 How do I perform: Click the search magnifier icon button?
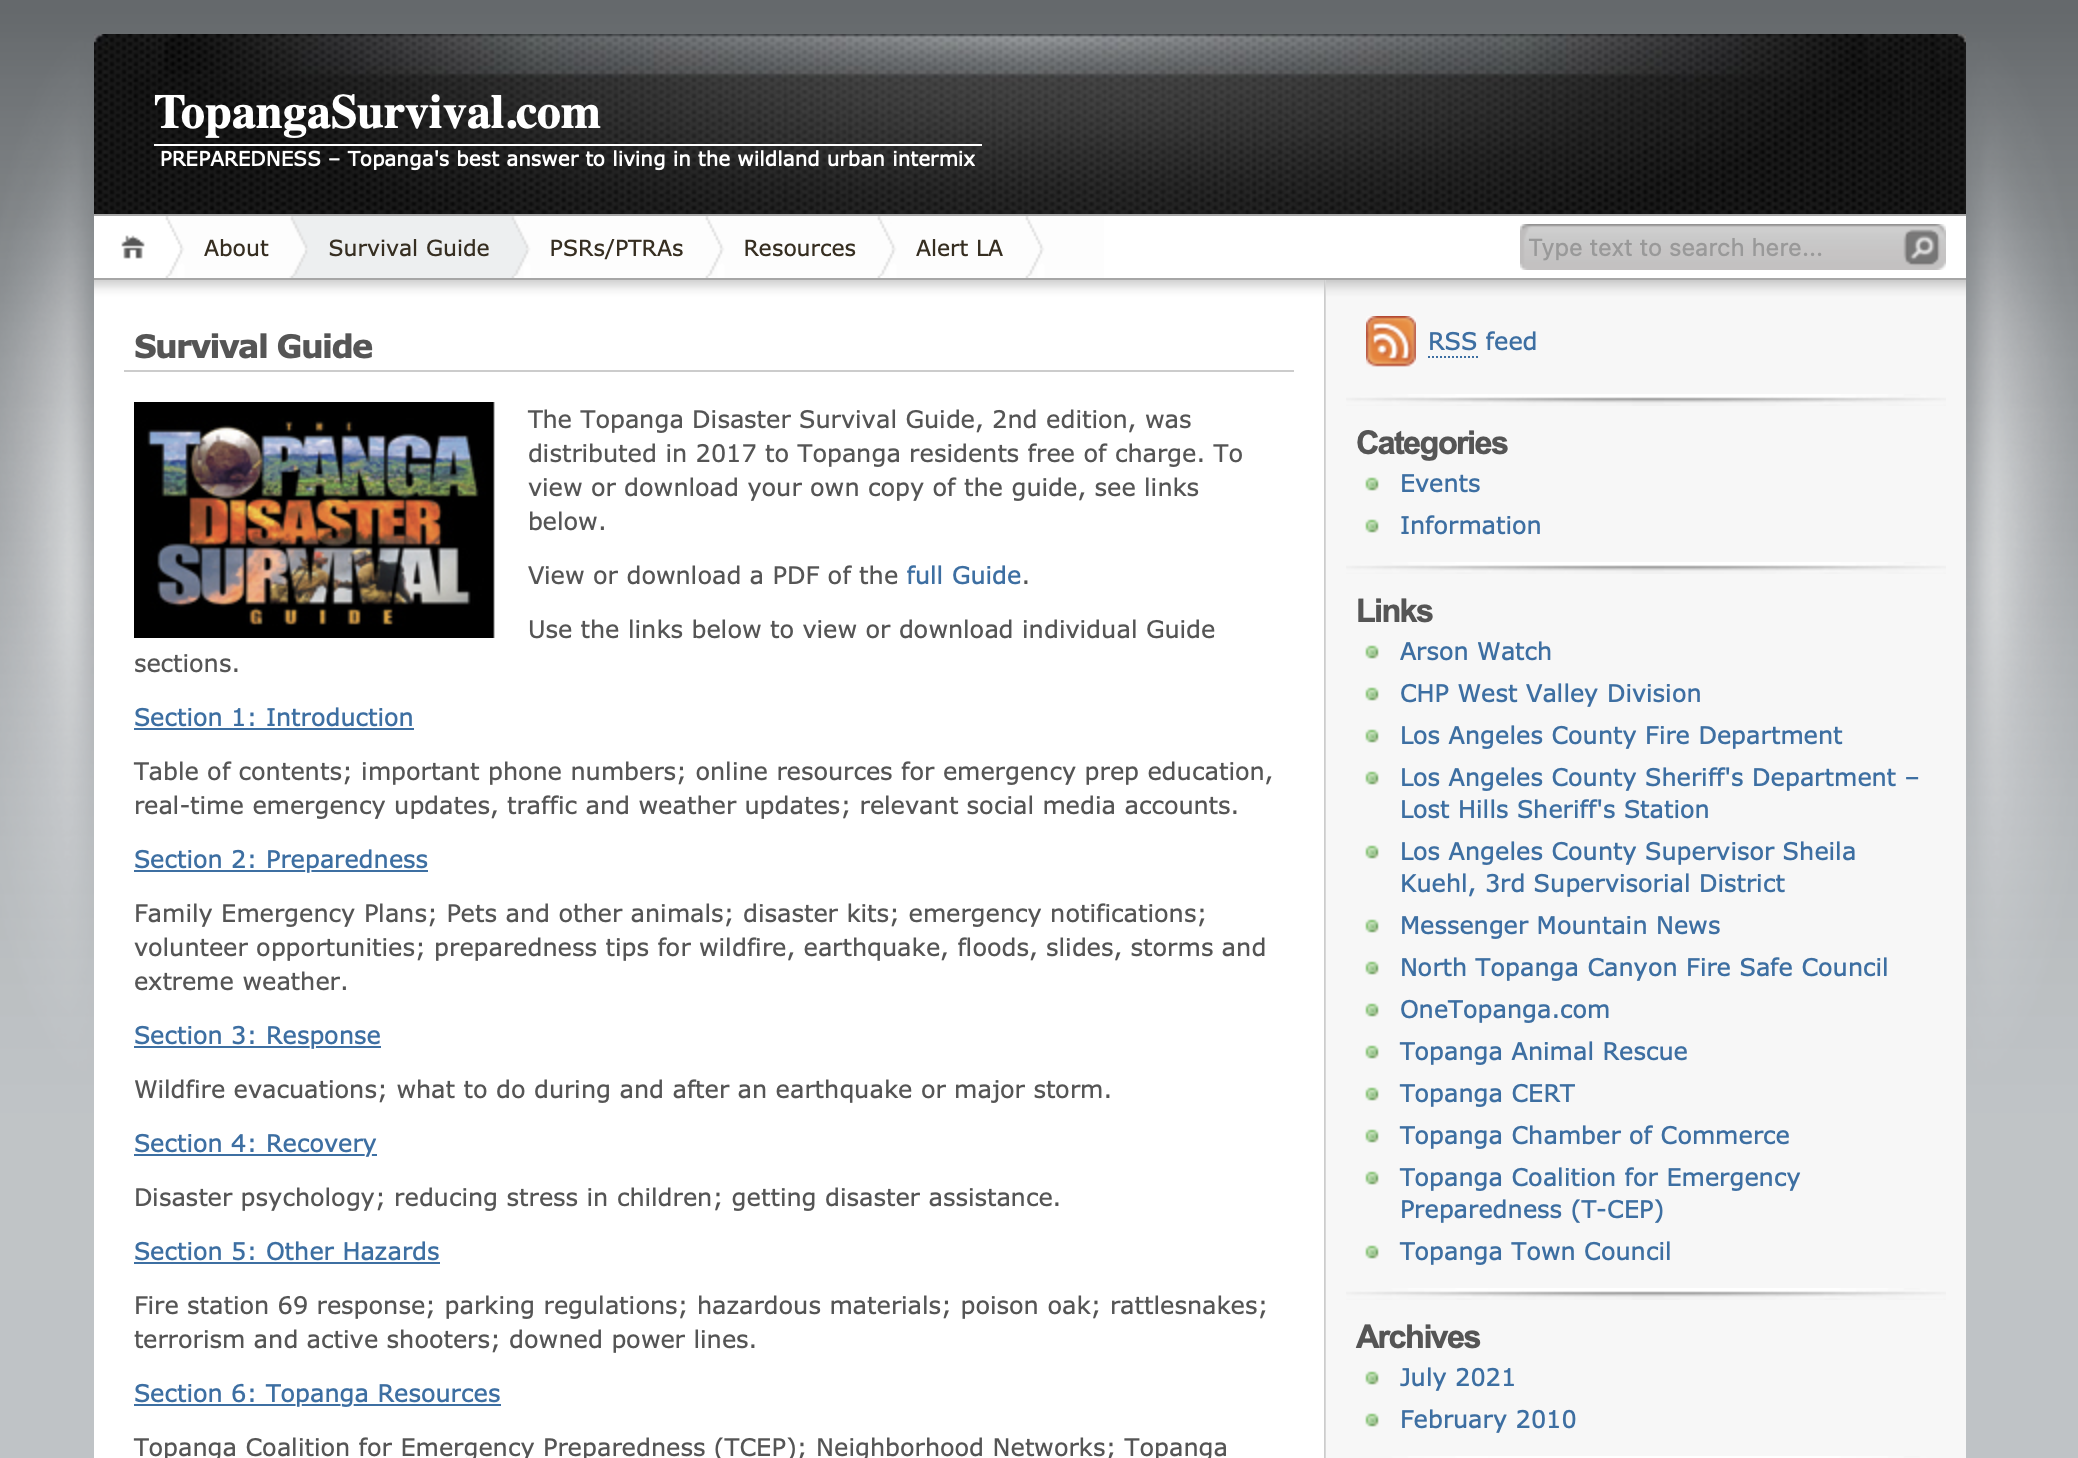pos(1921,247)
